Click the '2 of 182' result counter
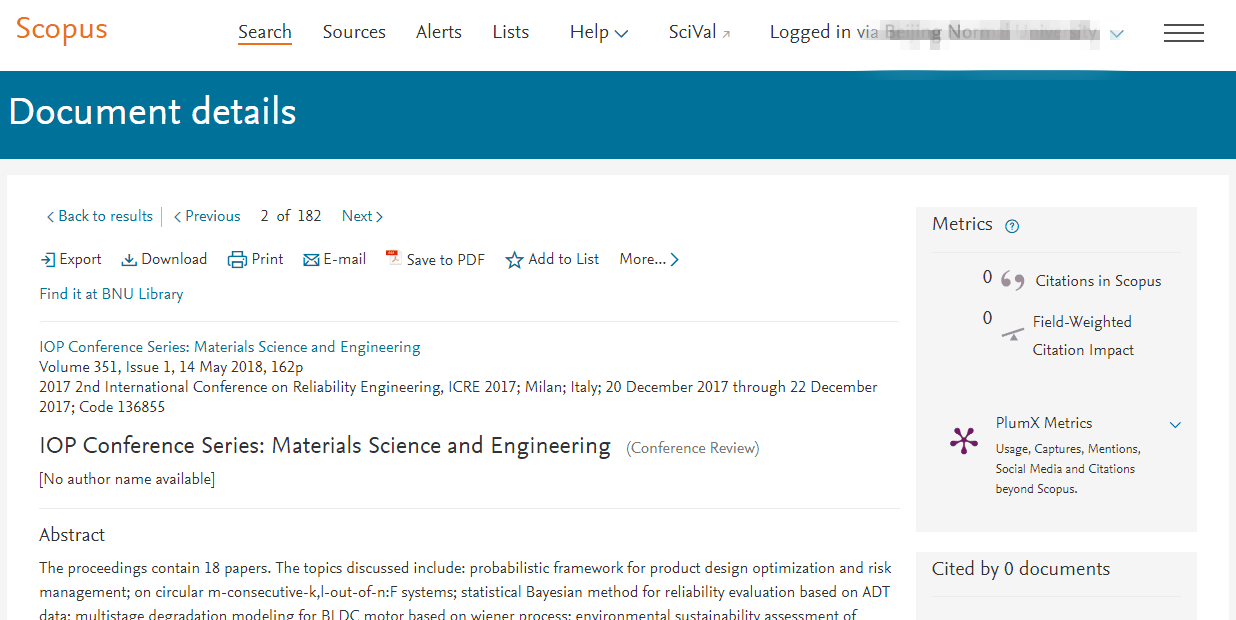The height and width of the screenshot is (620, 1236). coord(291,216)
